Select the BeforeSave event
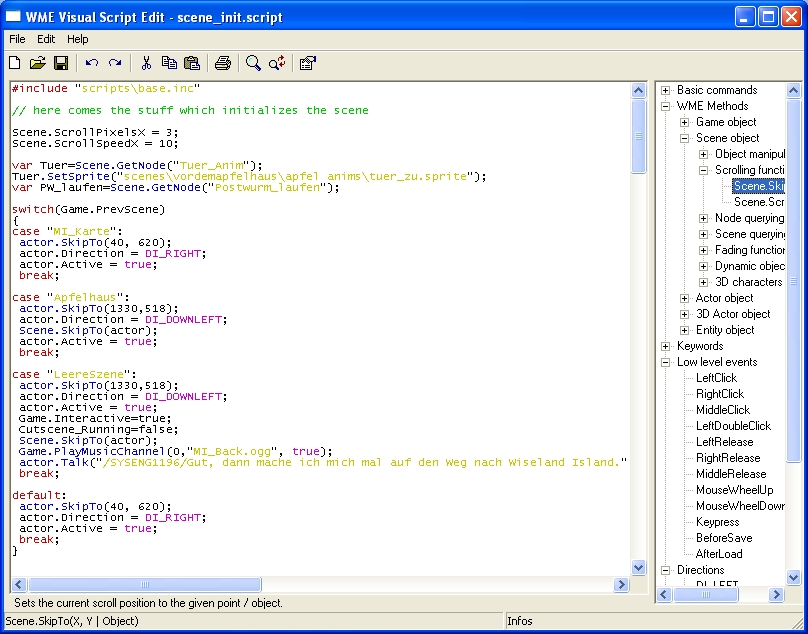The width and height of the screenshot is (808, 634). 724,538
